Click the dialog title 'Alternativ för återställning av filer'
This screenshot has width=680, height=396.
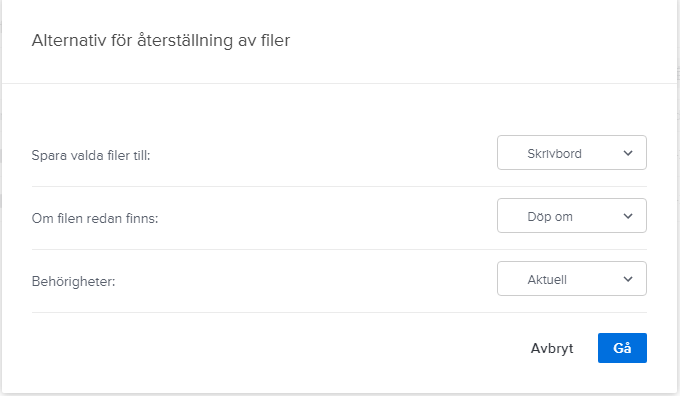pos(161,40)
